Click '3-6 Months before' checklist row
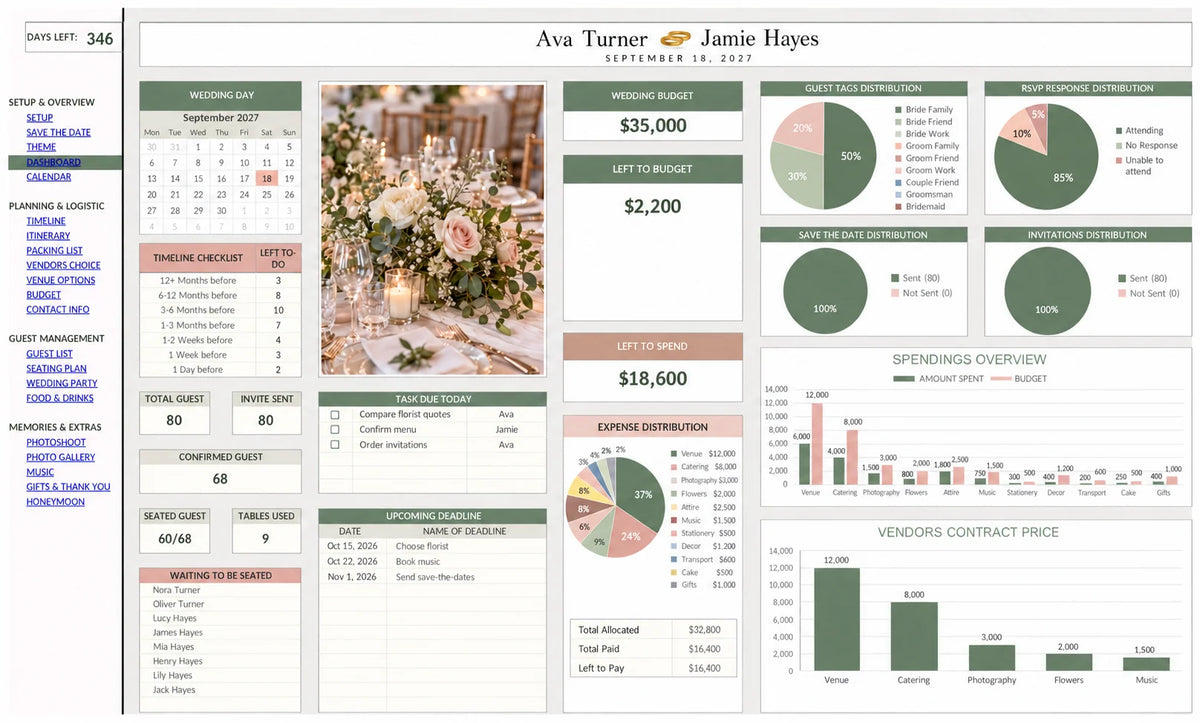Viewport: 1200px width, 723px height. [220, 310]
